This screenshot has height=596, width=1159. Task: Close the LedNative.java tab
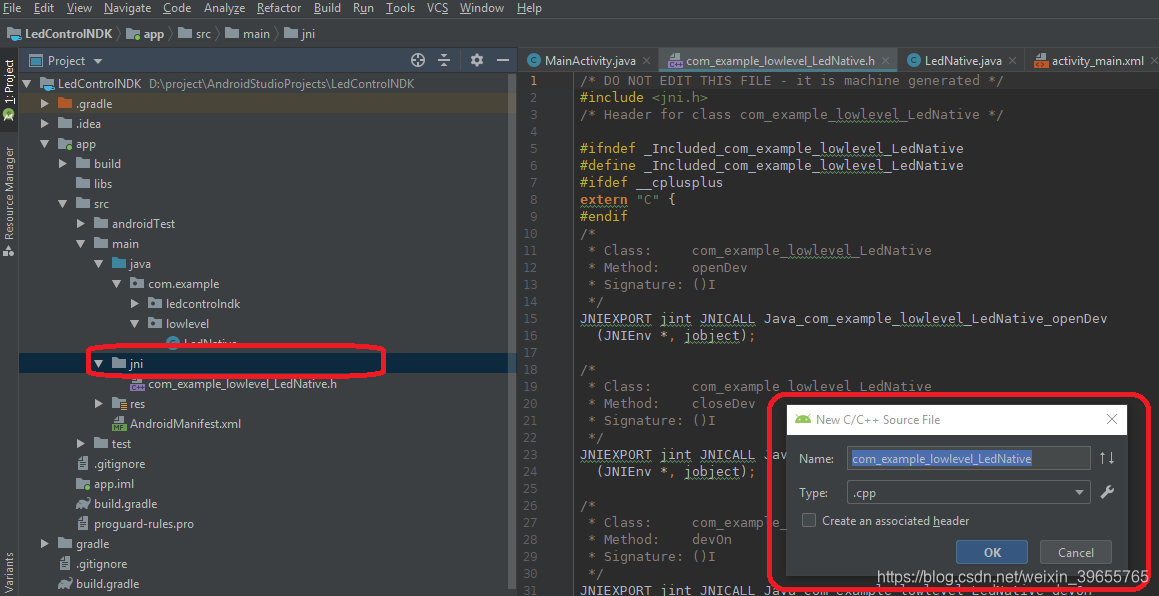(x=1013, y=61)
